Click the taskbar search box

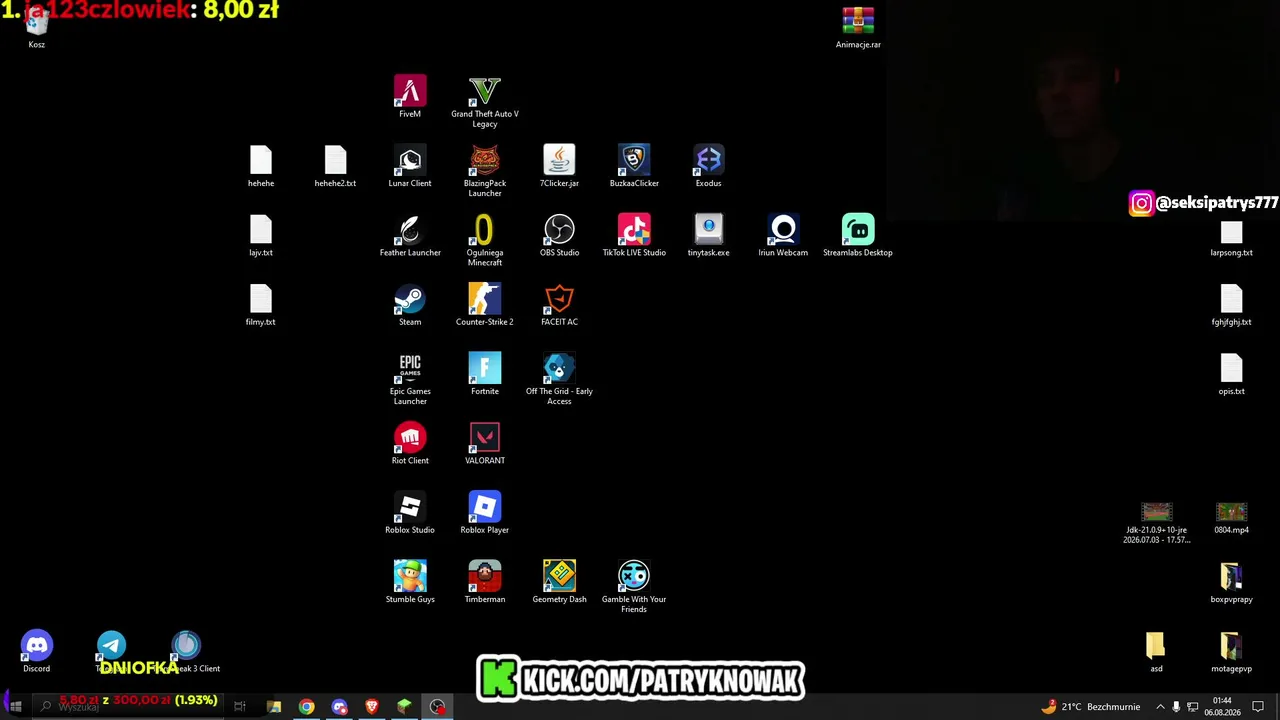tap(130, 706)
